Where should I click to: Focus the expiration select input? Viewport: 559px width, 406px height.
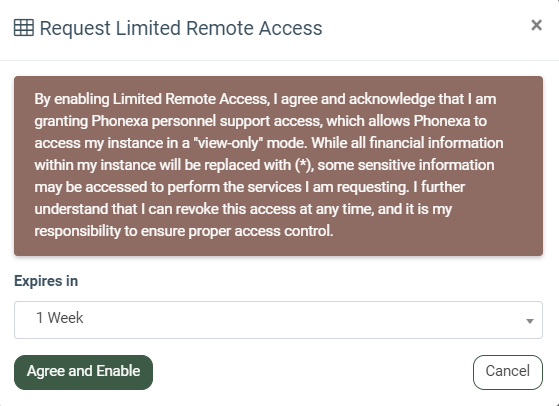(278, 320)
